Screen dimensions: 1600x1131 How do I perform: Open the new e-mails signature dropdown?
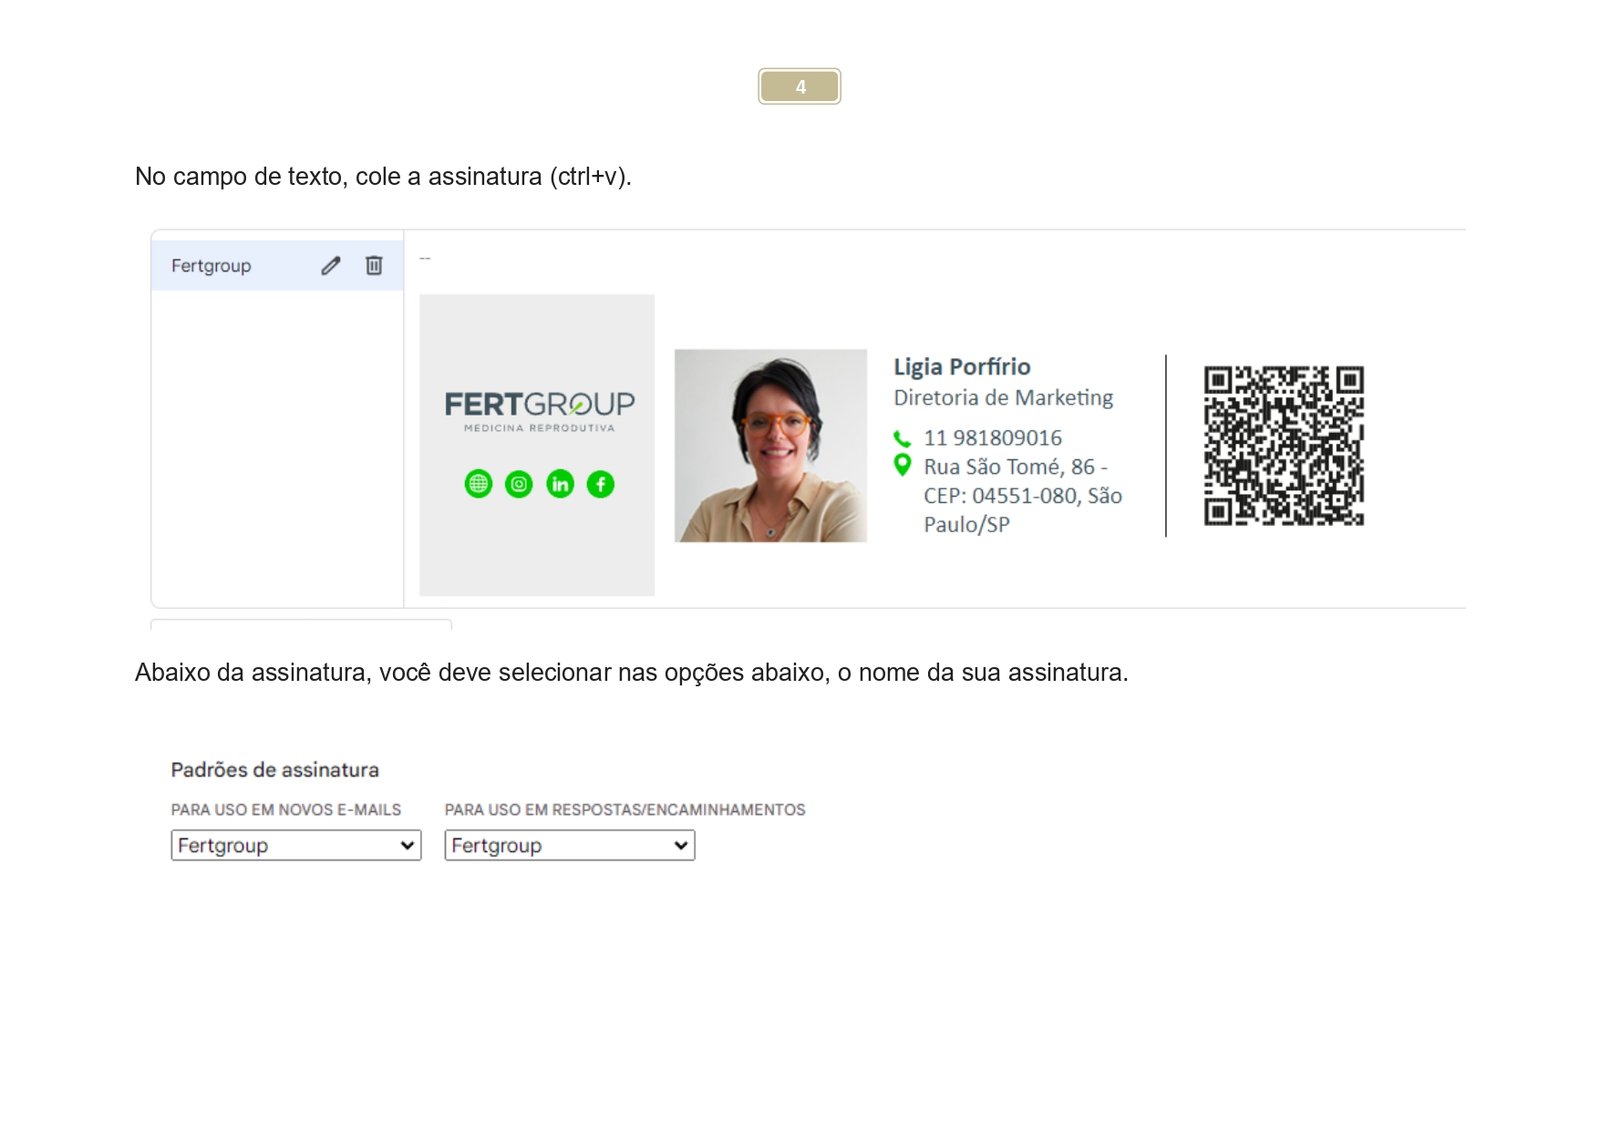tap(296, 846)
